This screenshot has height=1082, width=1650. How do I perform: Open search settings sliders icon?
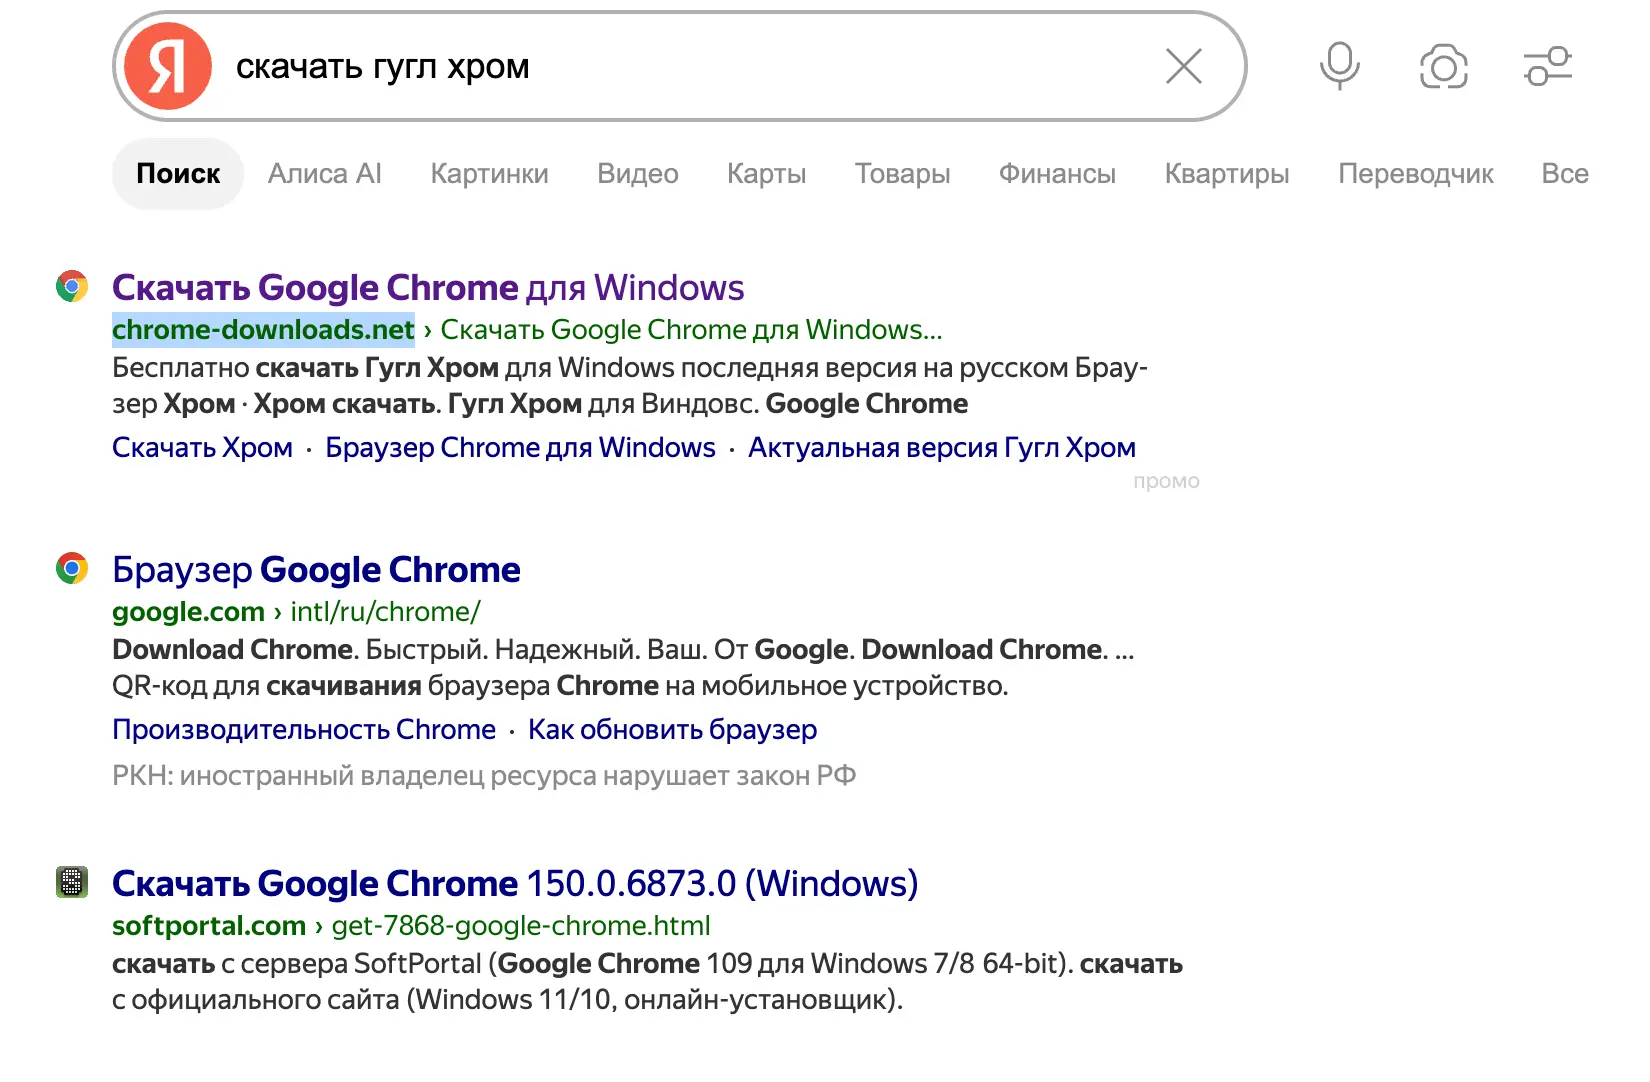pyautogui.click(x=1548, y=66)
